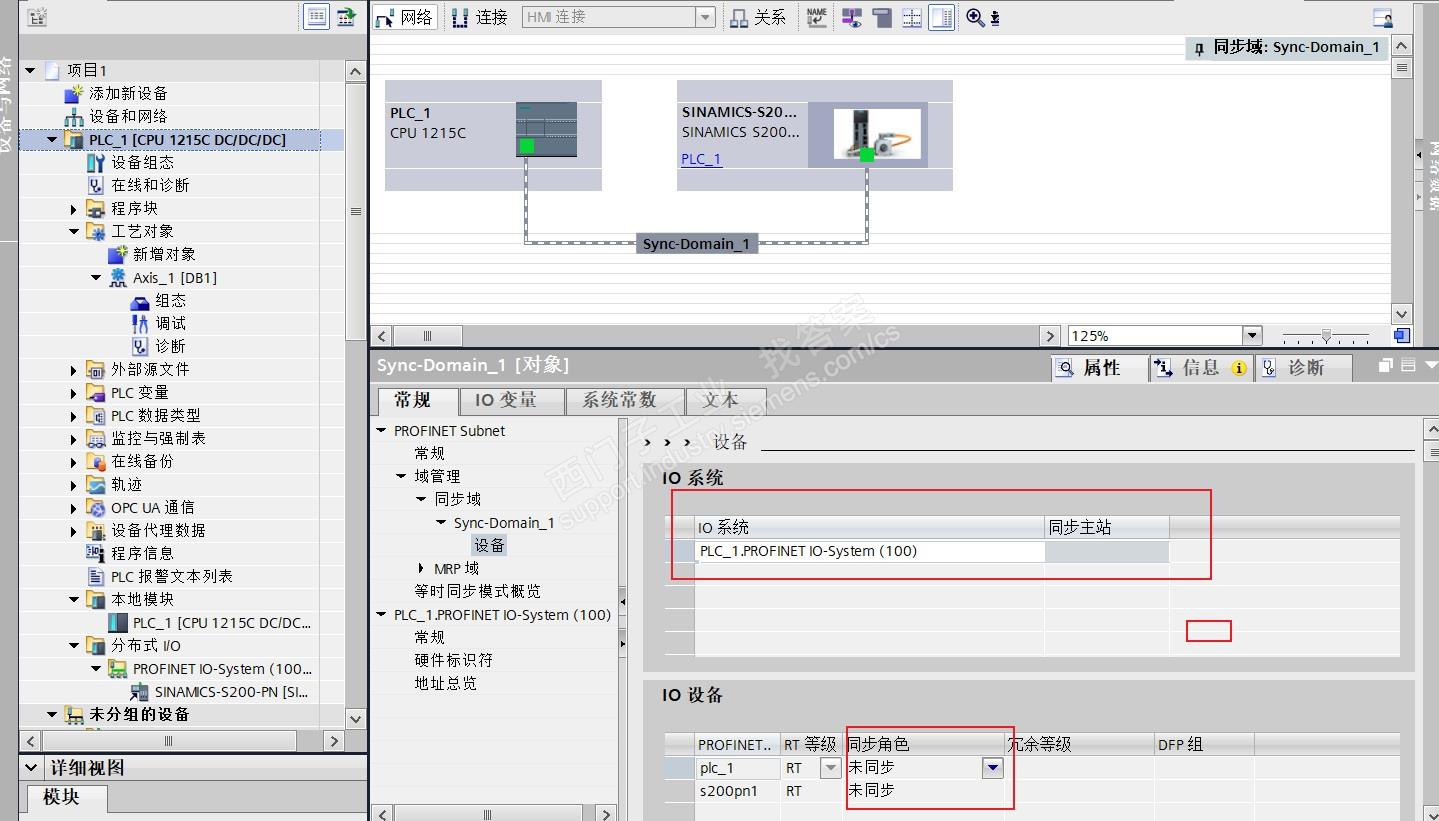The height and width of the screenshot is (821, 1439).
Task: Click the 连接 connections toolbar button
Action: 479,17
